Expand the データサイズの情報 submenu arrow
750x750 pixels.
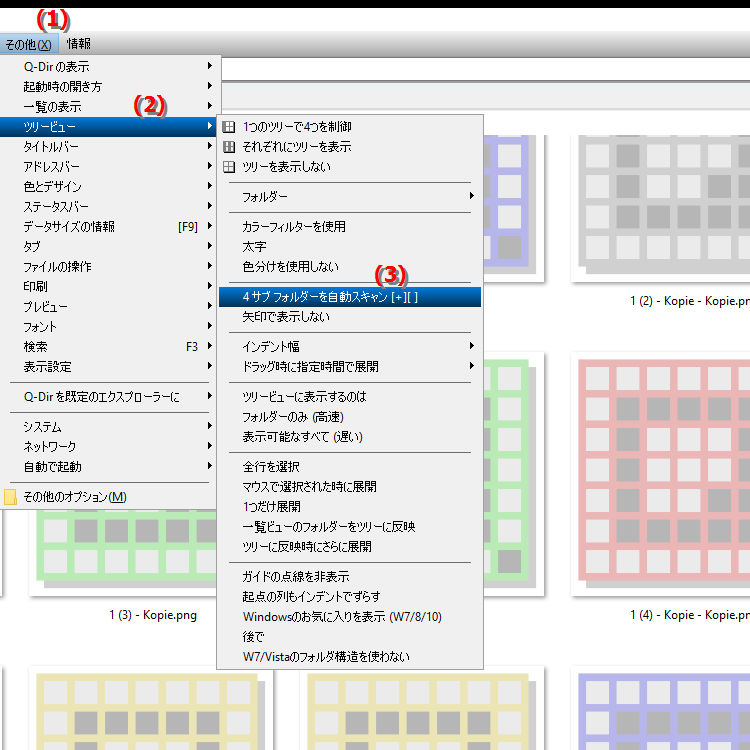(x=210, y=226)
